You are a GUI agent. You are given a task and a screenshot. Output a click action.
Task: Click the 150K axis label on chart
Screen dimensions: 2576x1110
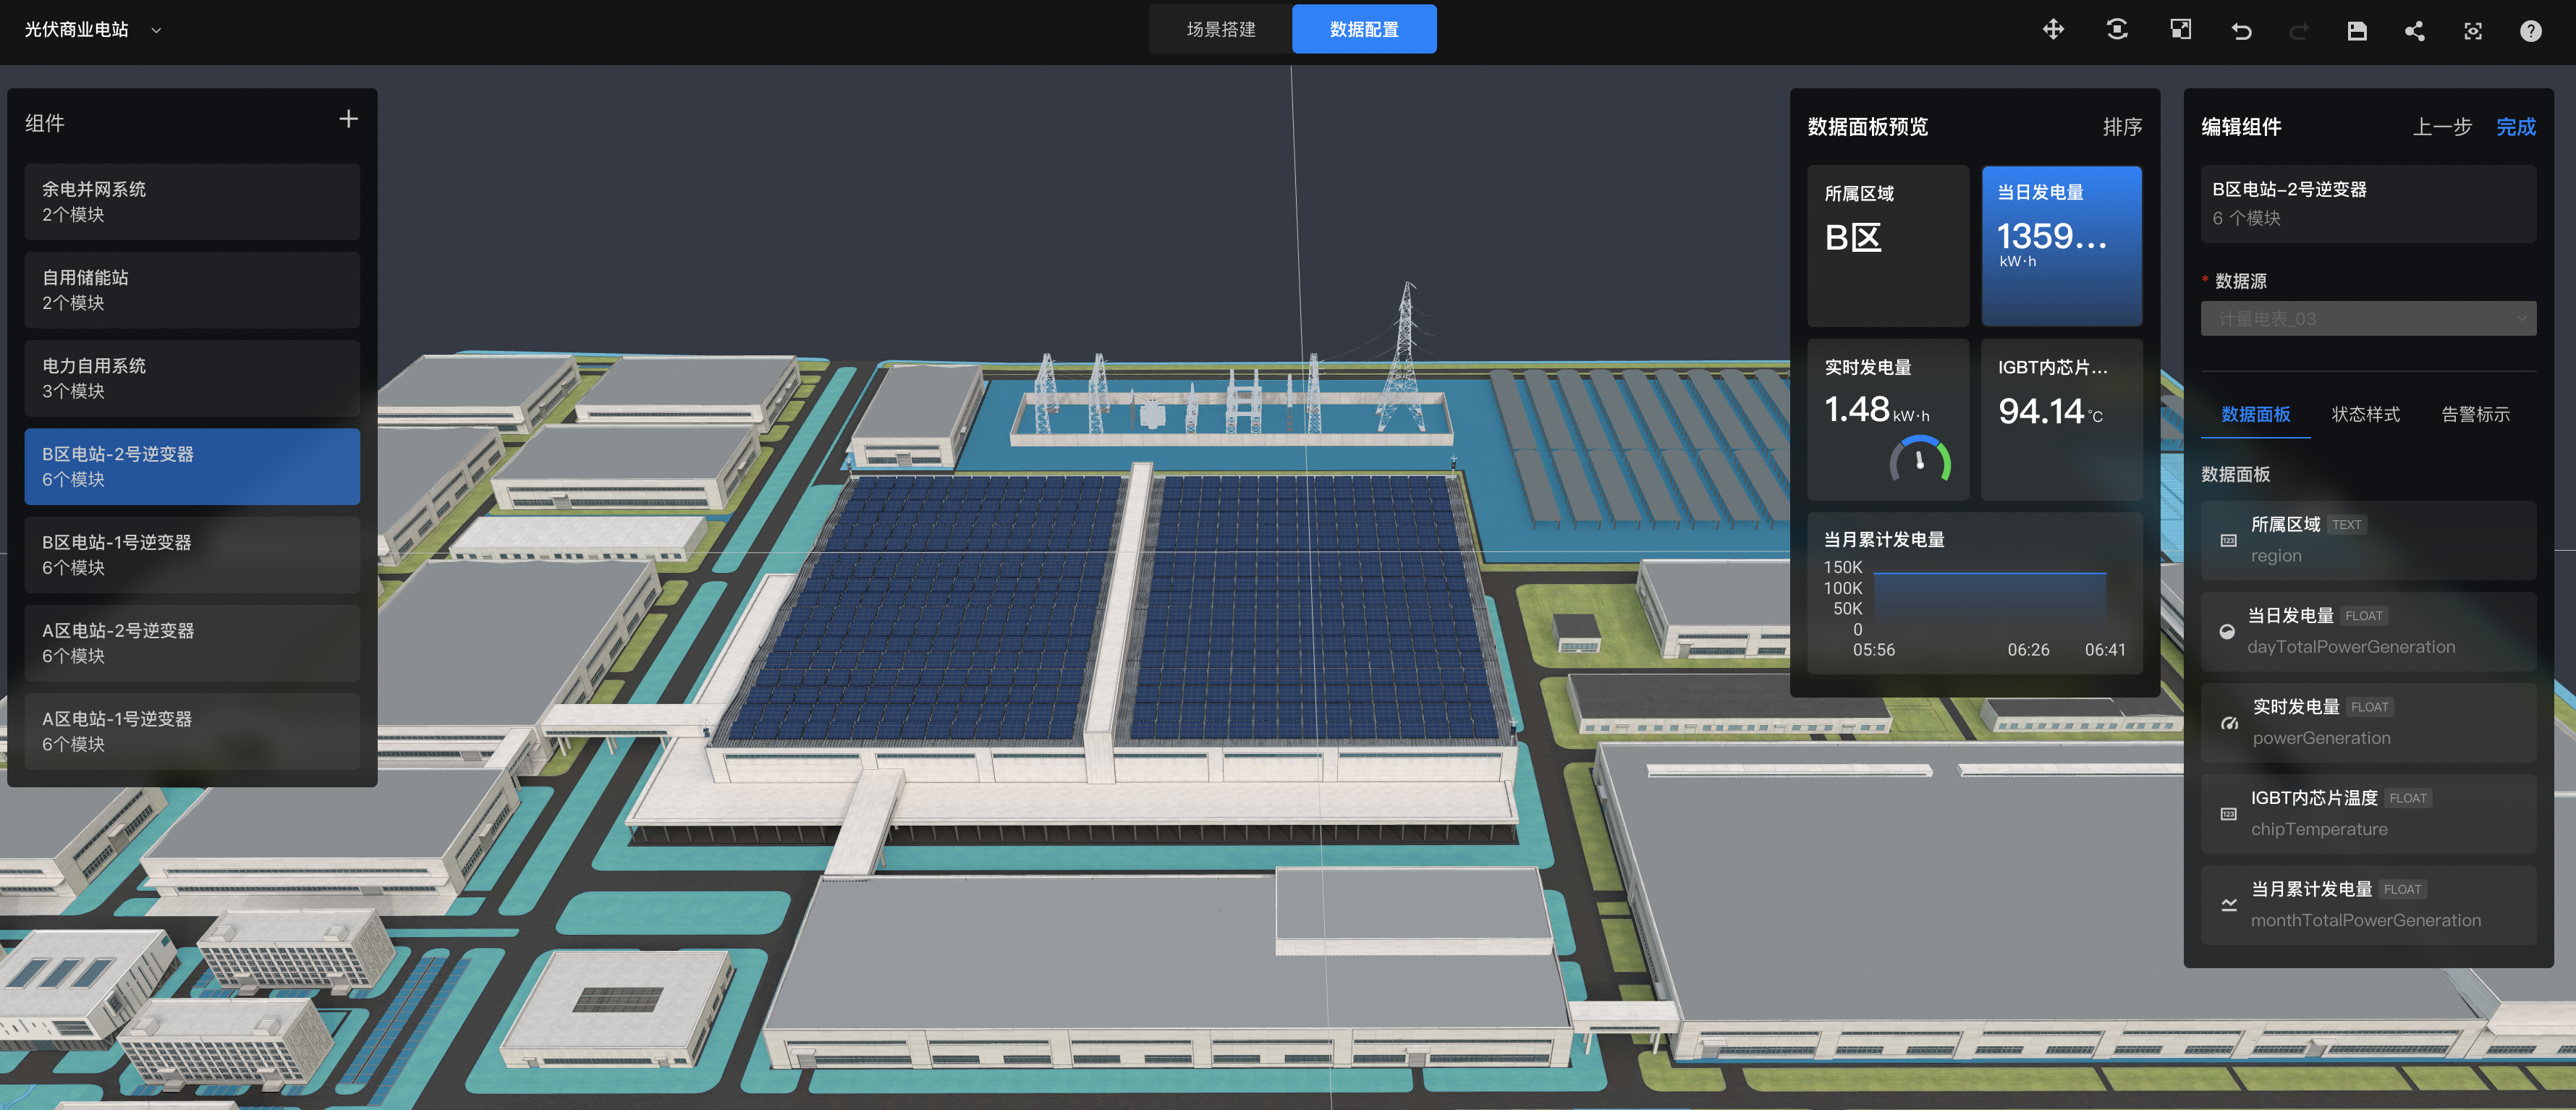pyautogui.click(x=1842, y=567)
